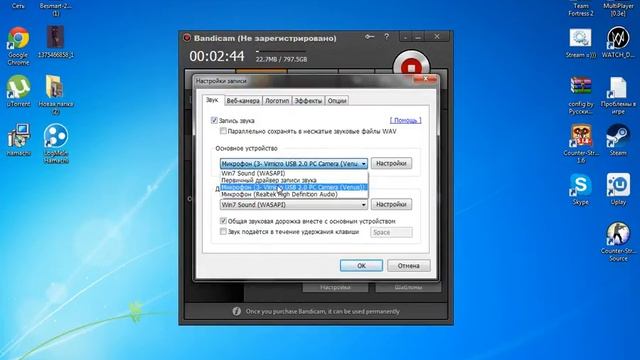Click Отмена to cancel settings

(409, 265)
